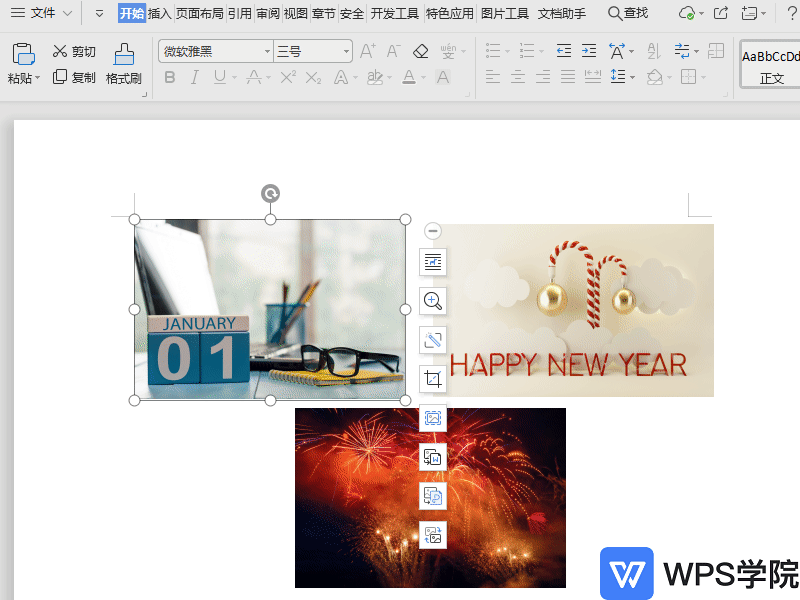Click the text highlight color icon
This screenshot has height=600, width=800.
[375, 78]
